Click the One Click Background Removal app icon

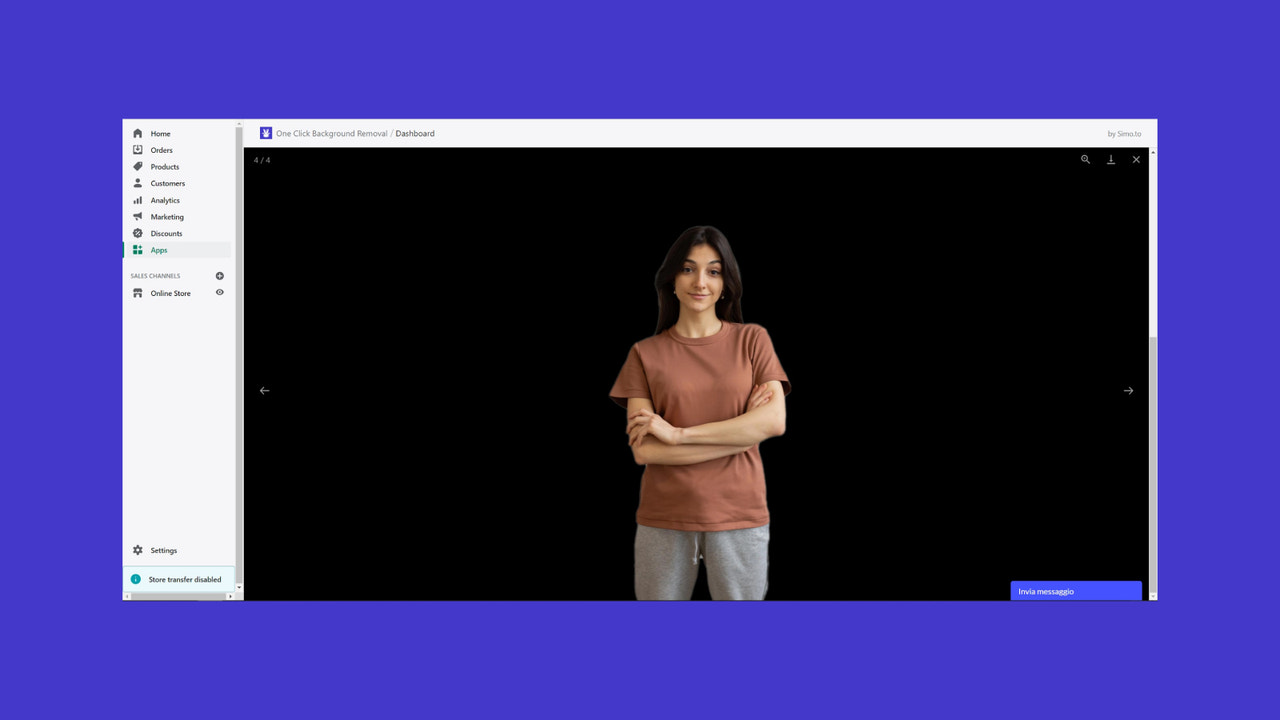click(265, 132)
